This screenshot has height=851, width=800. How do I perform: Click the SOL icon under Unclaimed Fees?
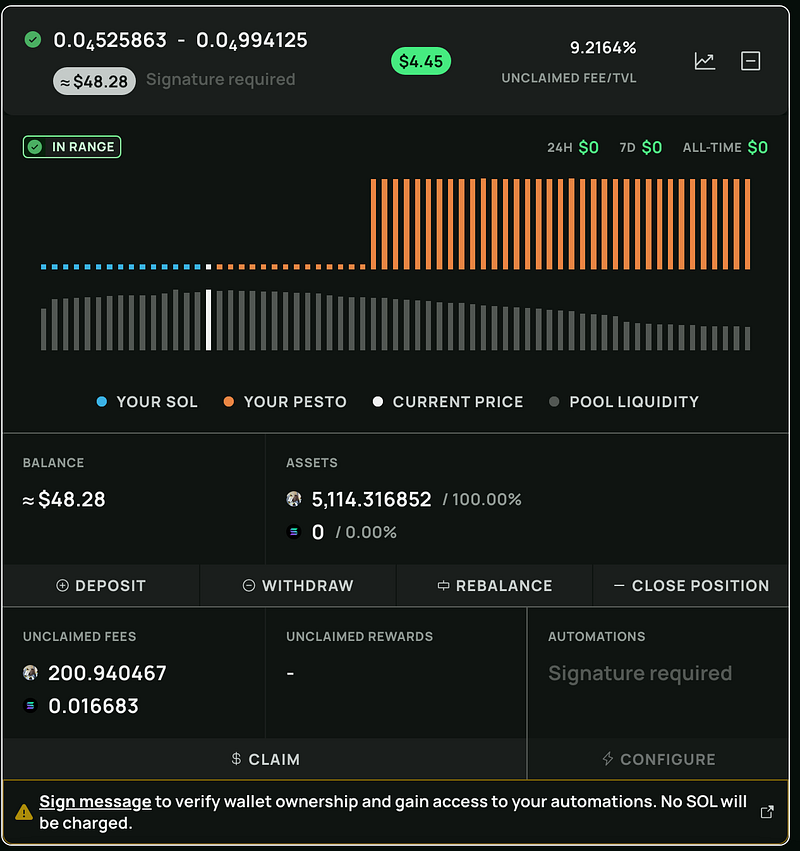(30, 706)
